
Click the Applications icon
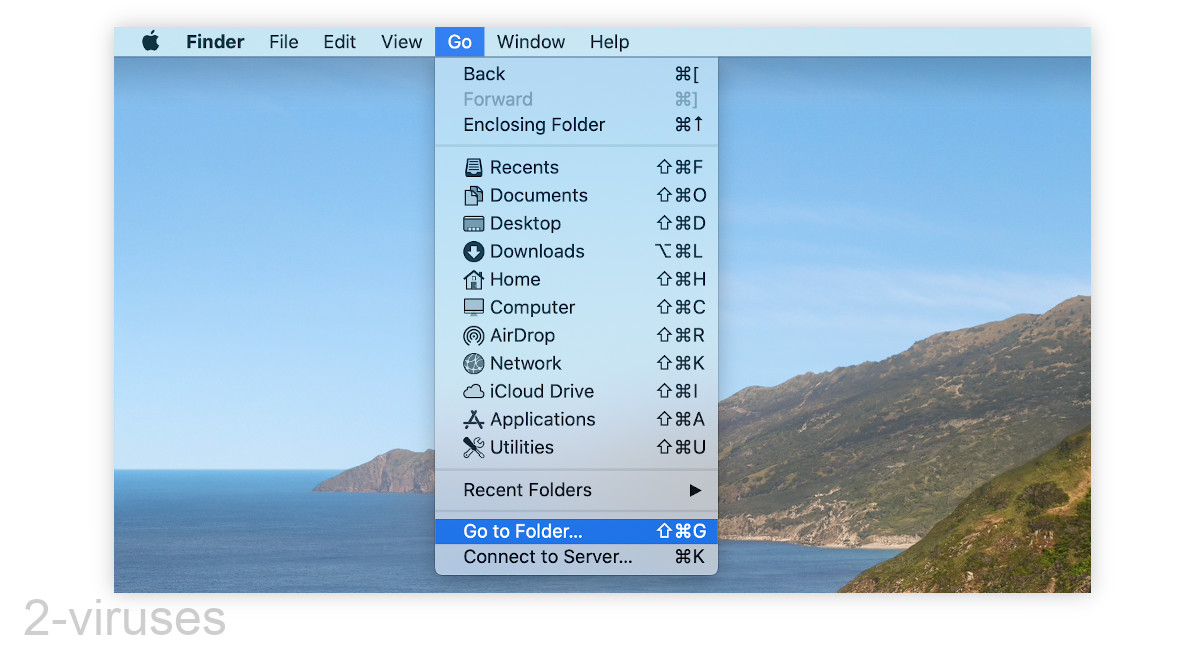click(x=473, y=420)
